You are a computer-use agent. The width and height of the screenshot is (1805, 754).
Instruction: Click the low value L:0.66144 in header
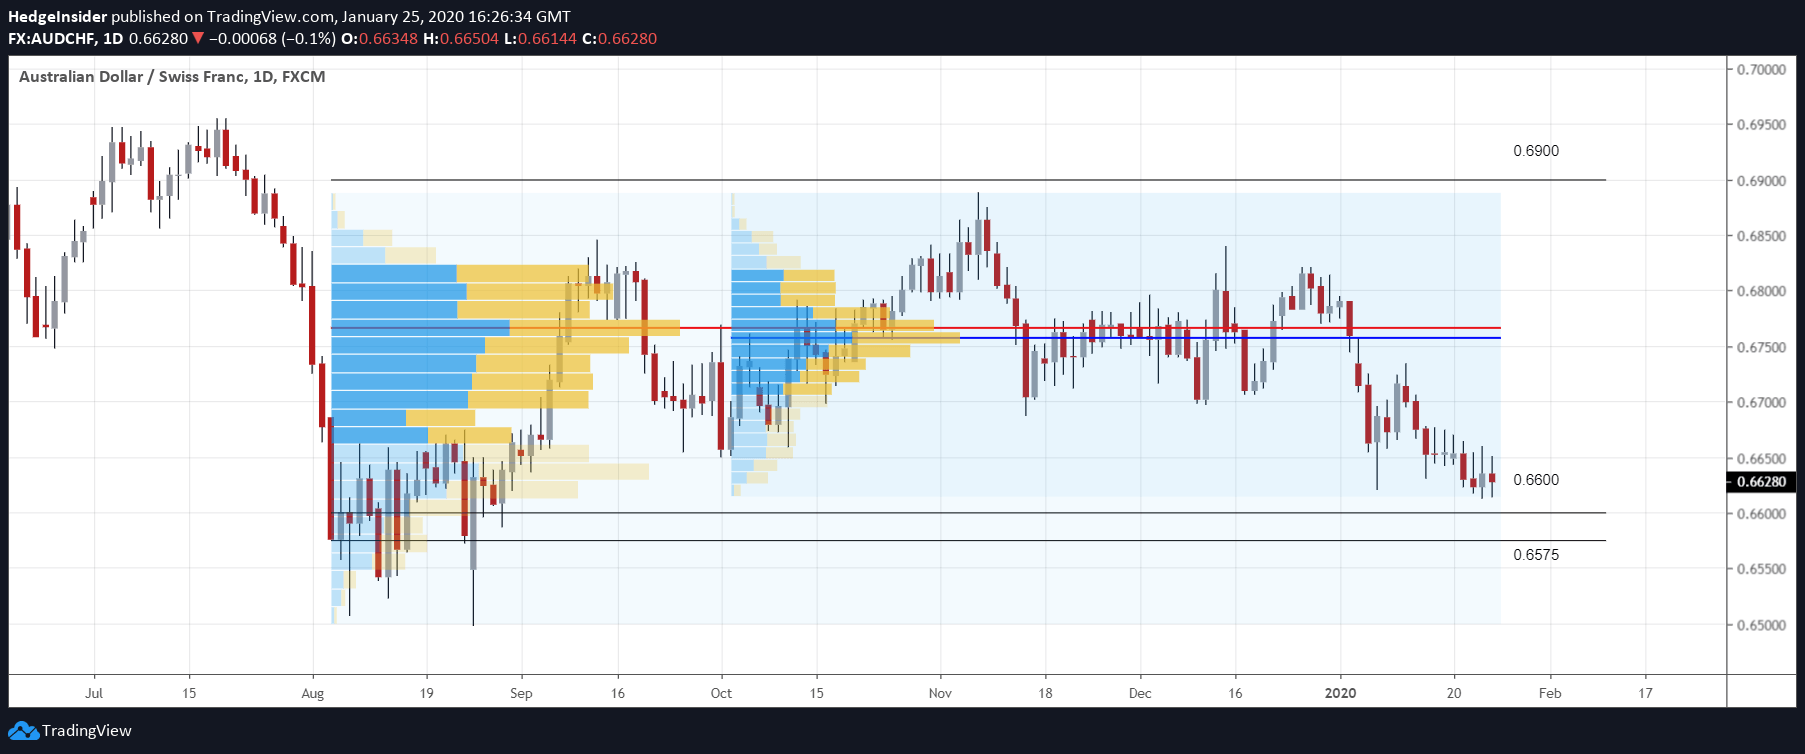tap(540, 39)
